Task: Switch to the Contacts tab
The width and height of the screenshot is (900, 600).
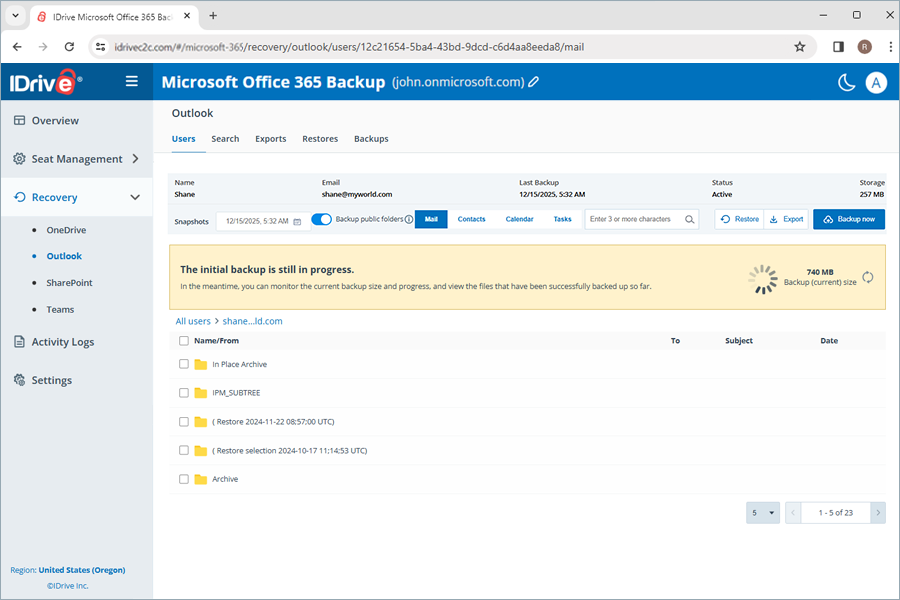Action: (471, 220)
